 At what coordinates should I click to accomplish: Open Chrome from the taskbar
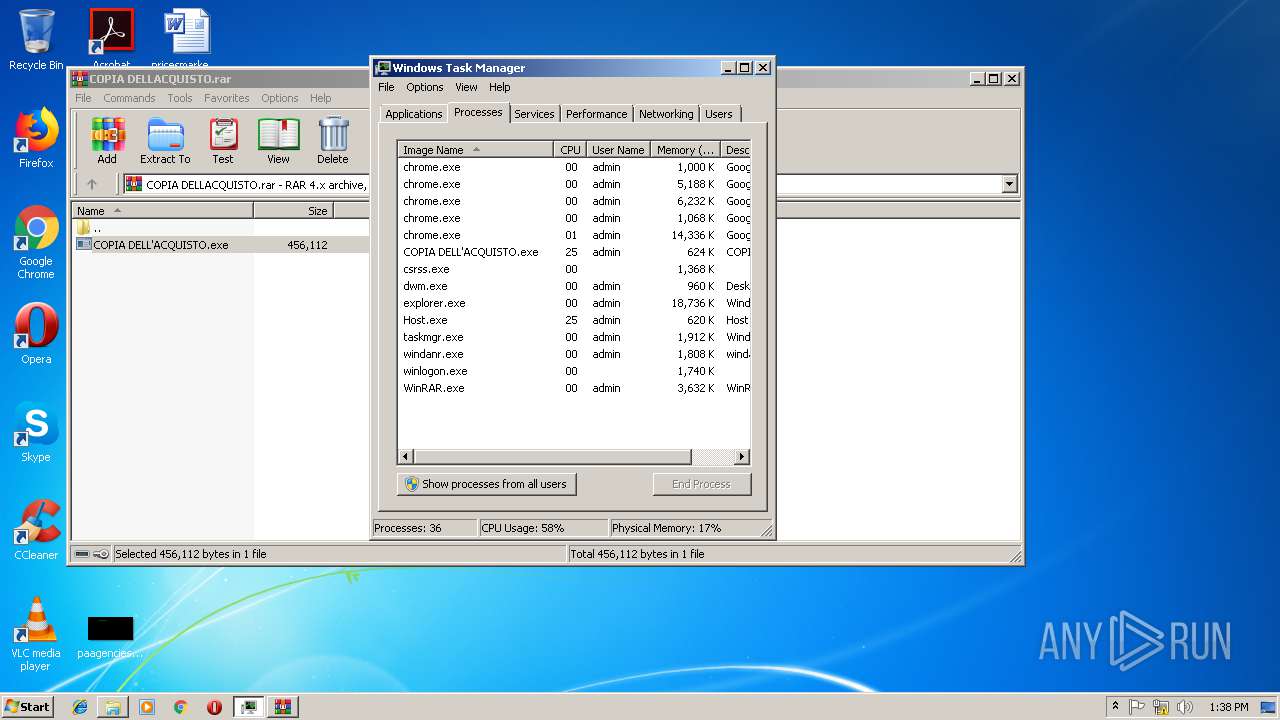(x=180, y=707)
